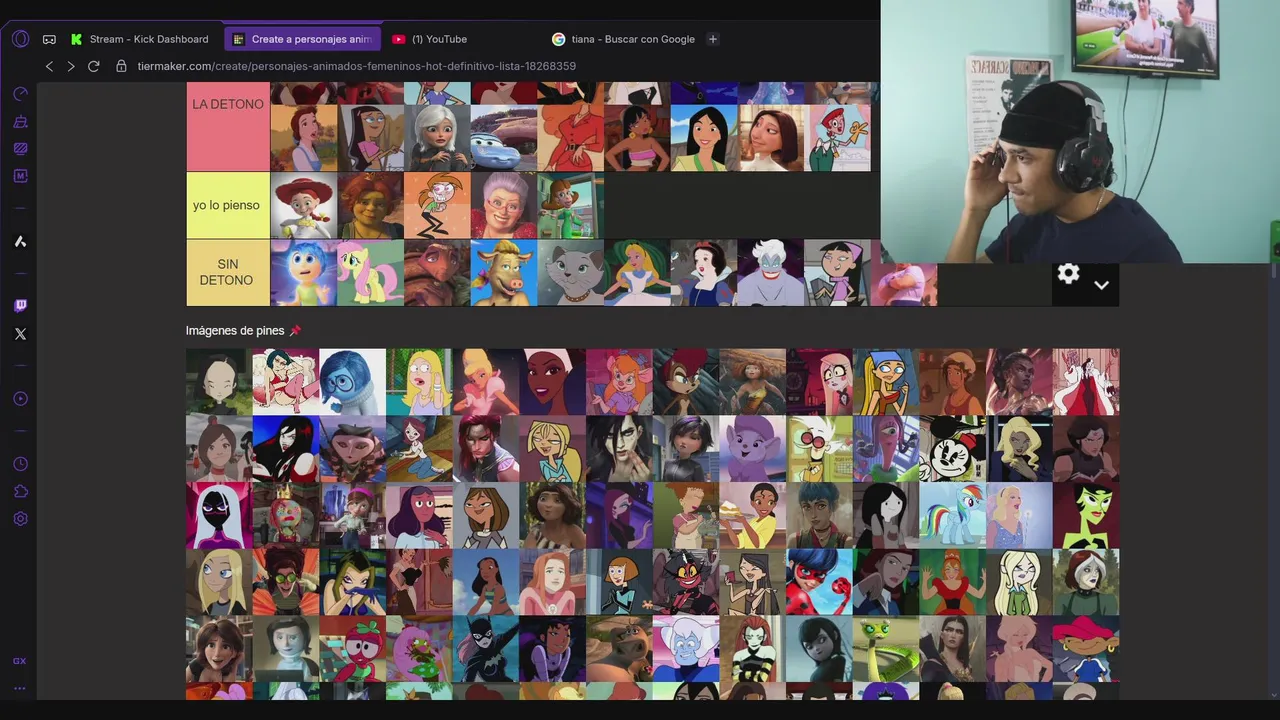Pick Cruella de Vil from pin images
The height and width of the screenshot is (720, 1280).
[x=1086, y=382]
